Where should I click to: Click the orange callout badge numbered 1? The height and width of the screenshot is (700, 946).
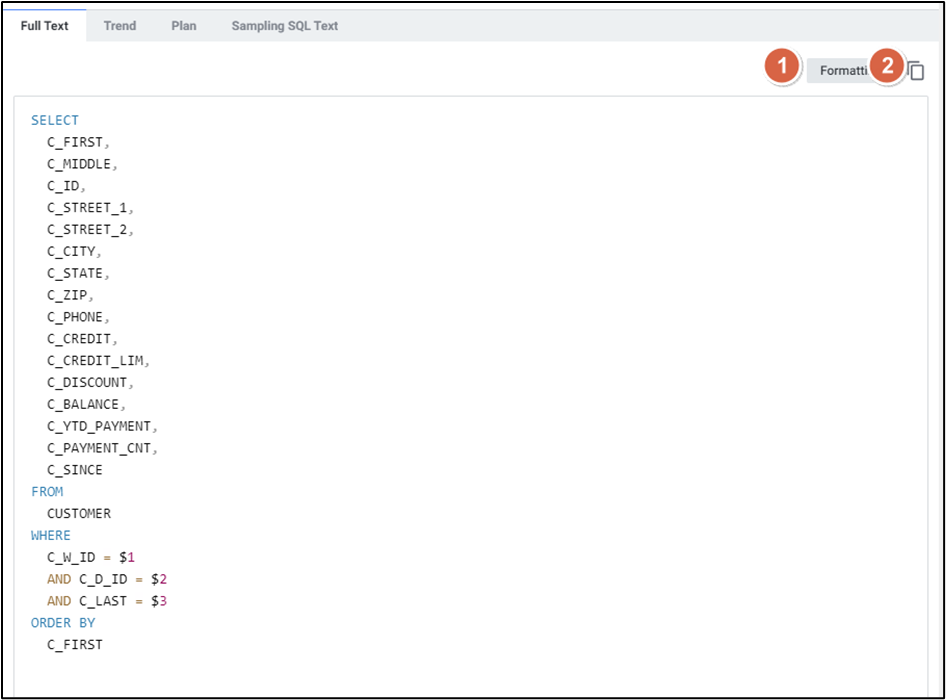pos(782,67)
